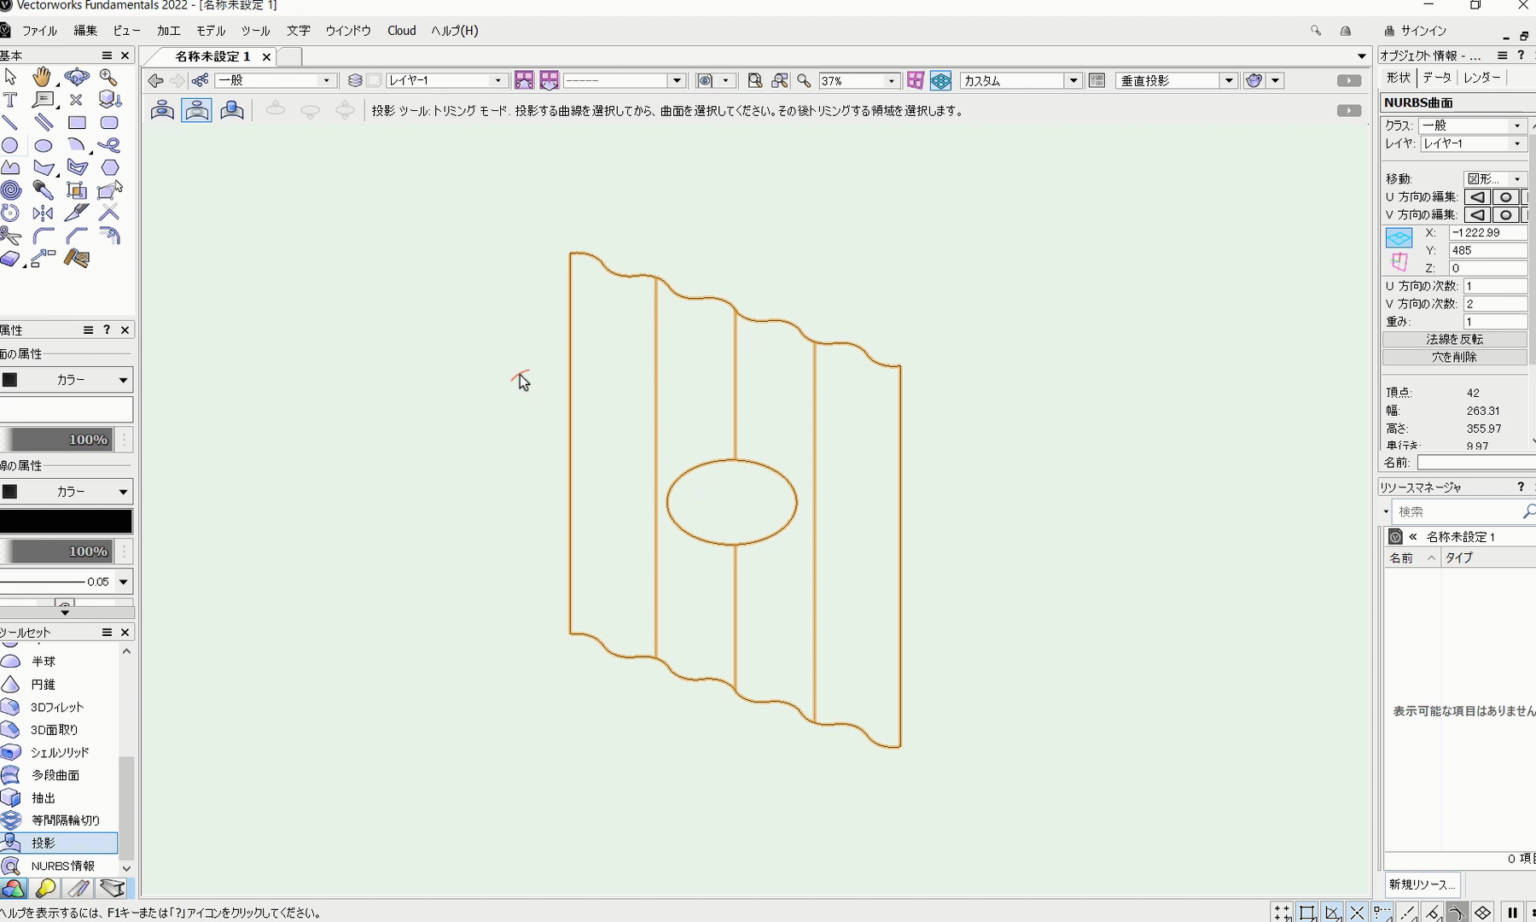Select the third Project tool mode button

point(232,110)
